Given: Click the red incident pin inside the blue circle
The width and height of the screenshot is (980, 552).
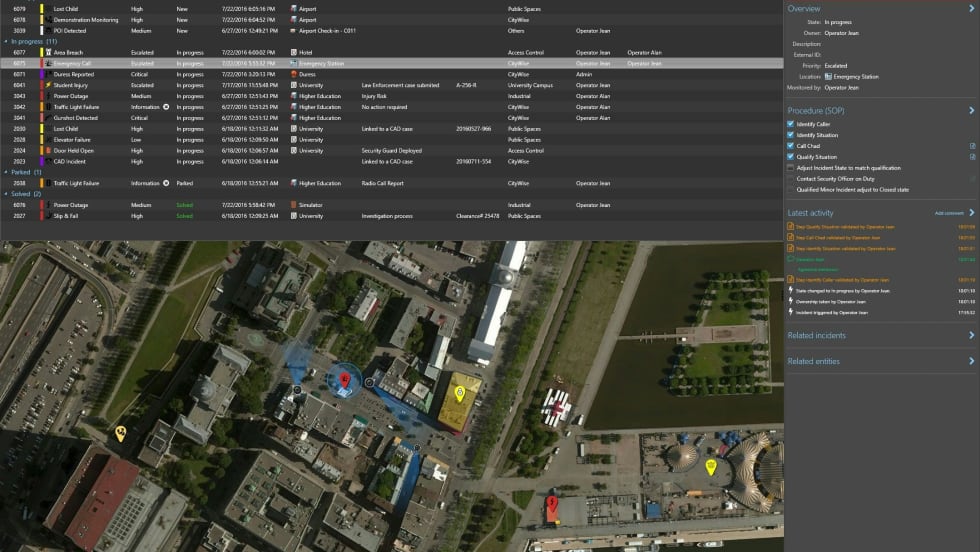Looking at the screenshot, I should tap(345, 379).
